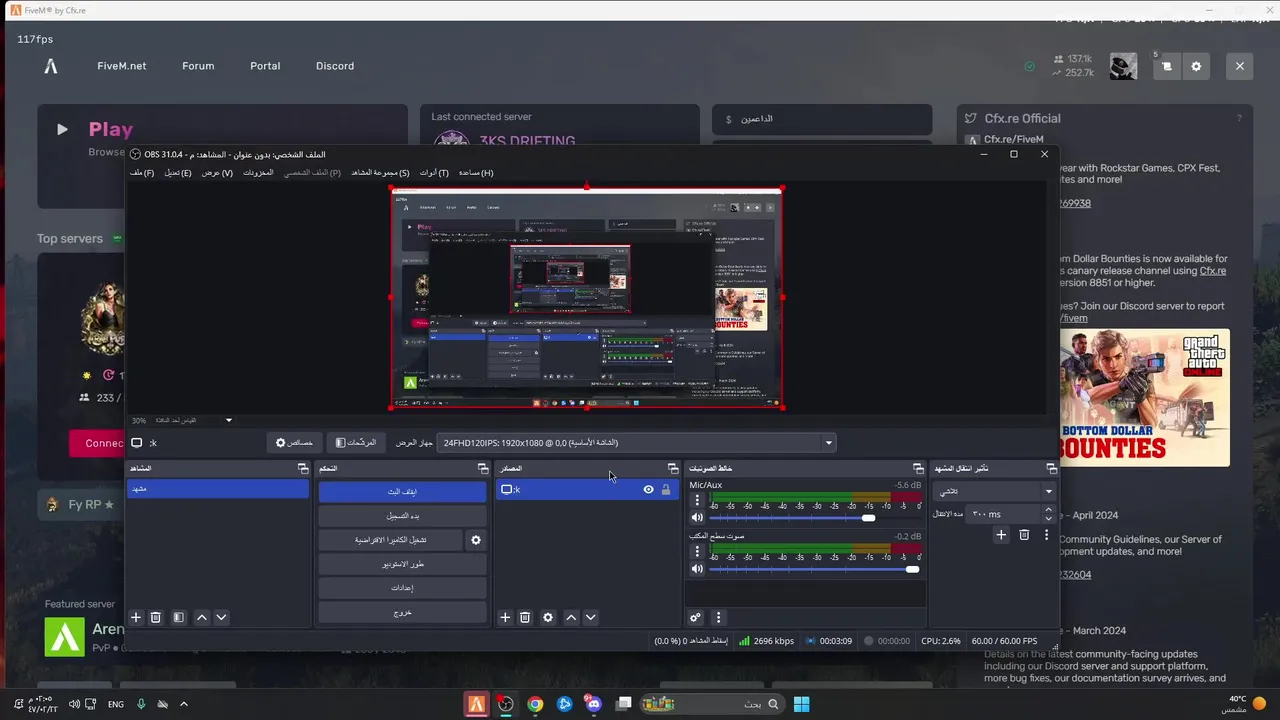This screenshot has height=720, width=1280.
Task: Open audio mixer three-dot menu at the bottom
Action: click(718, 618)
